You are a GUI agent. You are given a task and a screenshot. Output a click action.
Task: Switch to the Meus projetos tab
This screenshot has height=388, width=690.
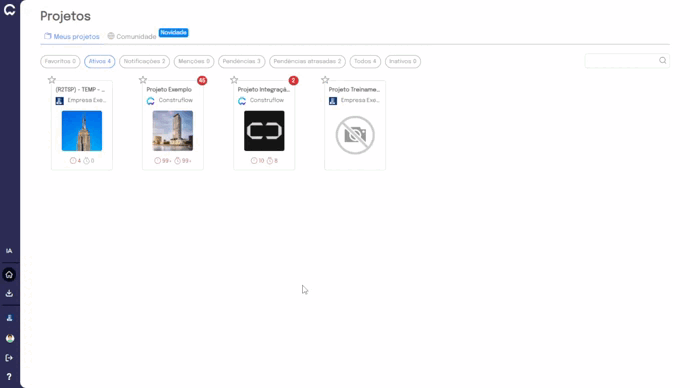(x=72, y=37)
